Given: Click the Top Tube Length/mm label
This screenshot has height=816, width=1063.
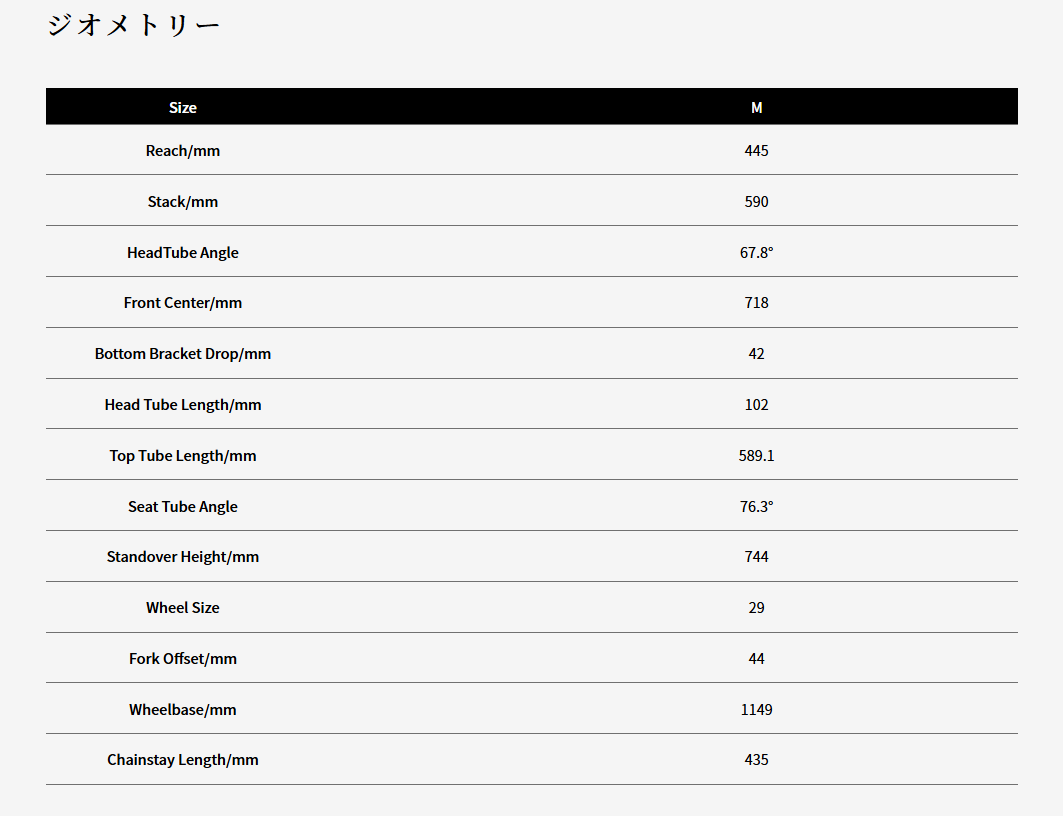Looking at the screenshot, I should click(x=183, y=456).
